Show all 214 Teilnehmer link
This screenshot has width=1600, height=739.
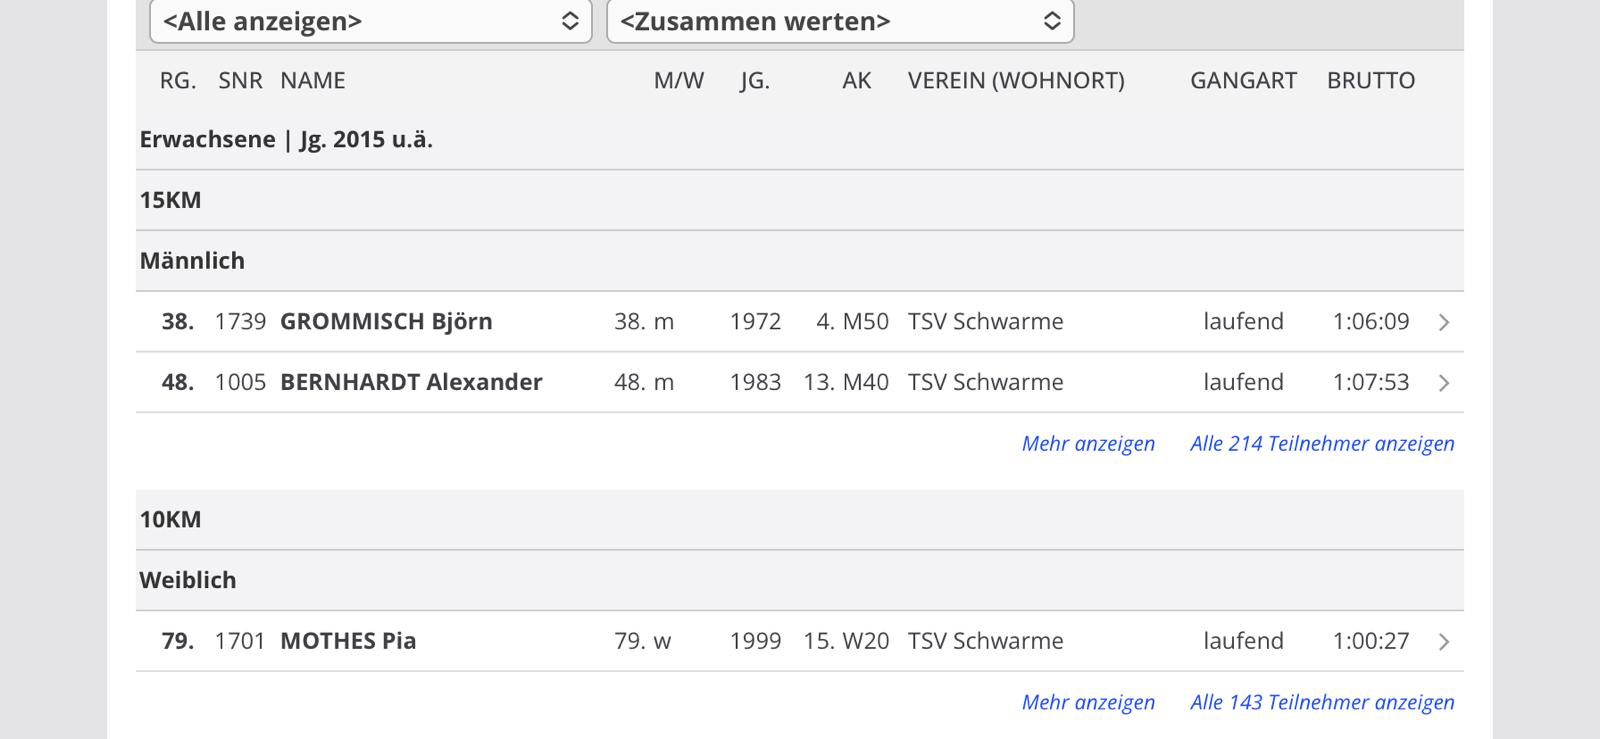pyautogui.click(x=1322, y=444)
